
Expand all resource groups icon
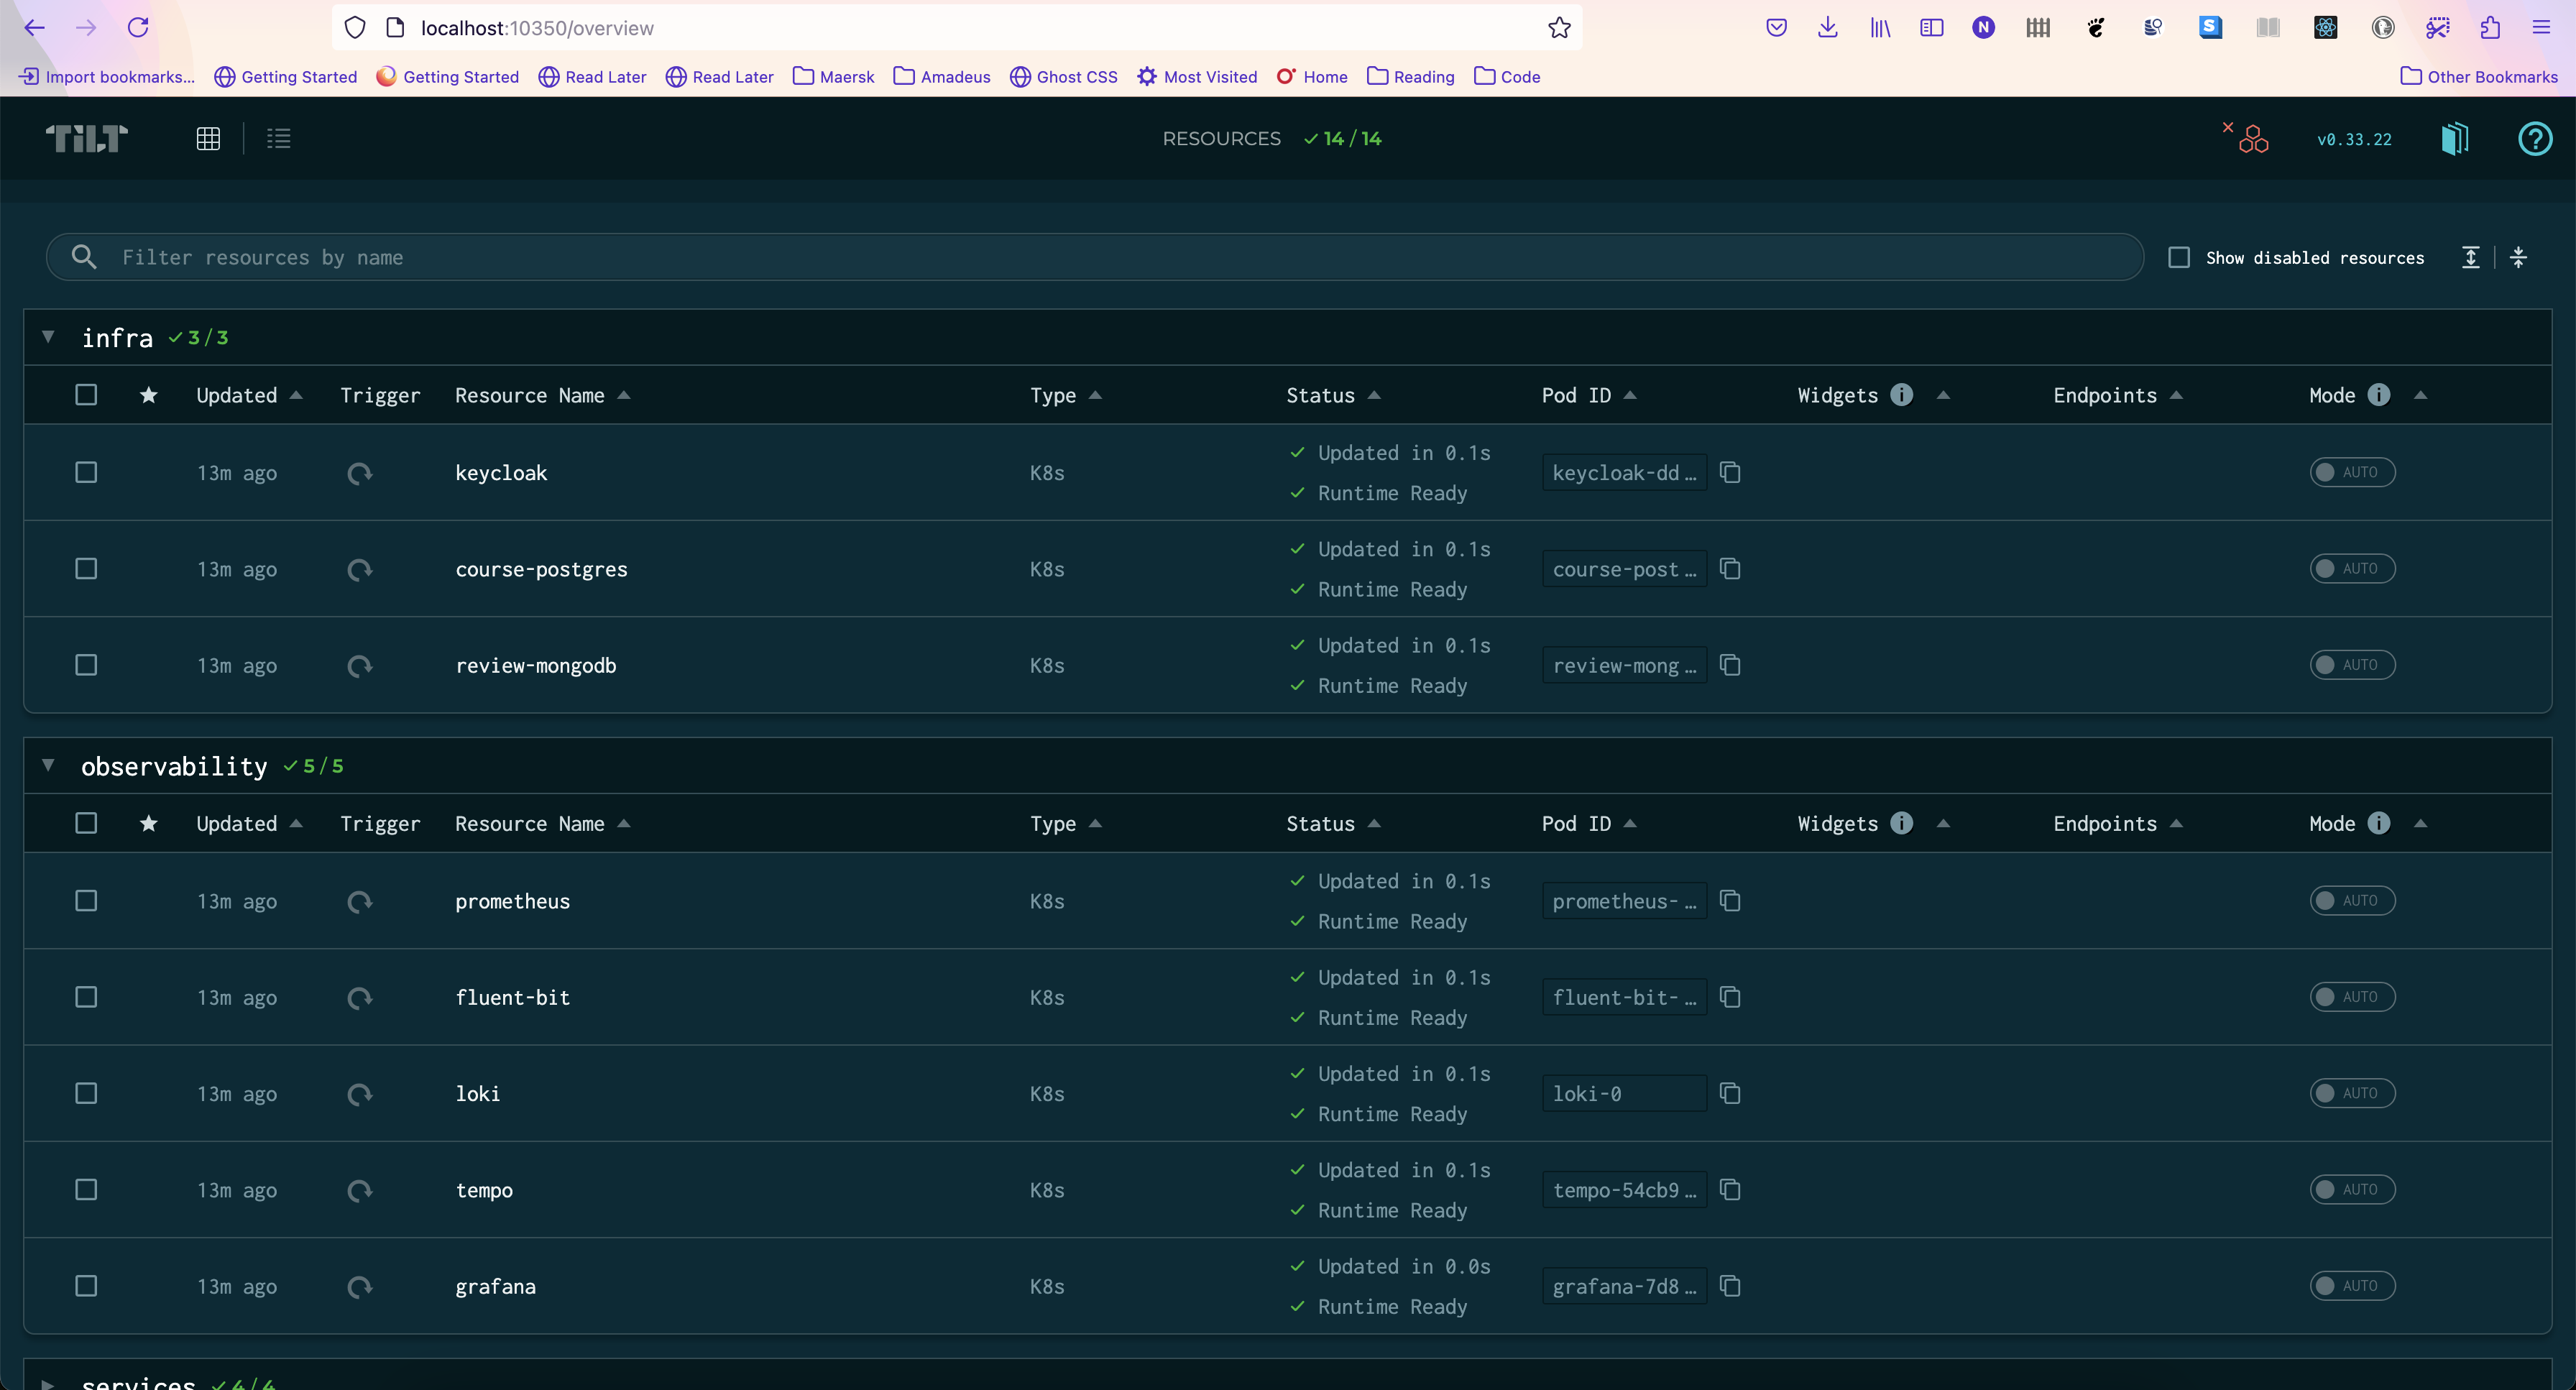(x=2471, y=257)
